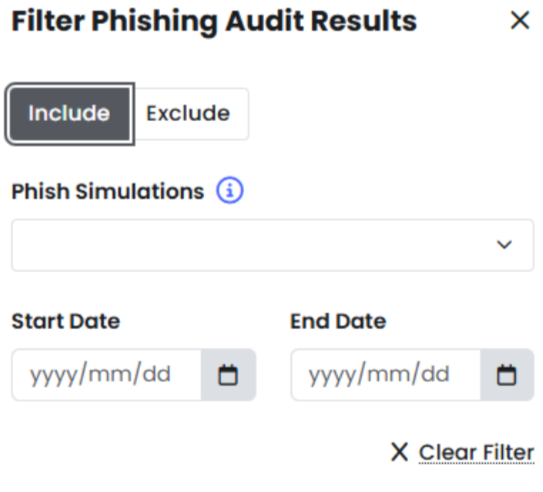Screen dimensions: 543x492
Task: Close the Filter Phishing Audit Results dialog
Action: (x=520, y=20)
